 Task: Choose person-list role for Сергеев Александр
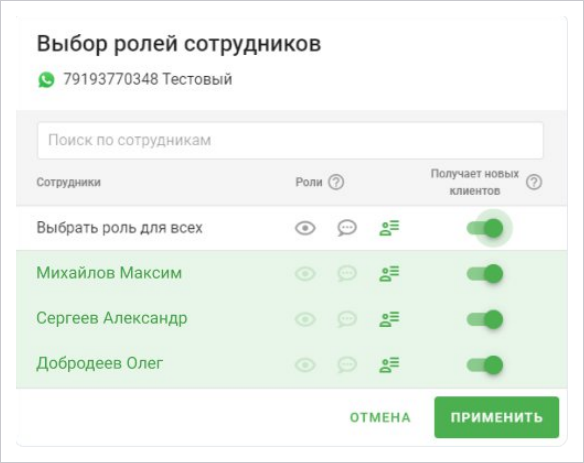tap(389, 320)
